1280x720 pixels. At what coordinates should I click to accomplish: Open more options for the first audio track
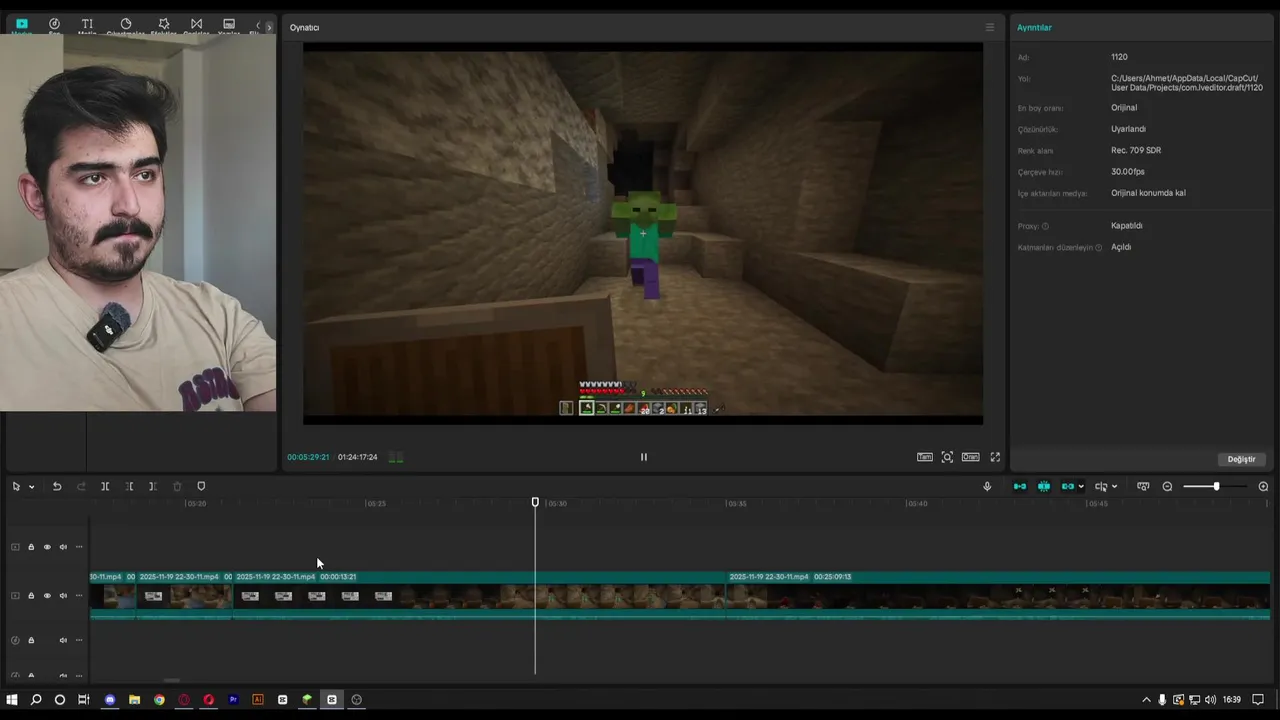(79, 641)
